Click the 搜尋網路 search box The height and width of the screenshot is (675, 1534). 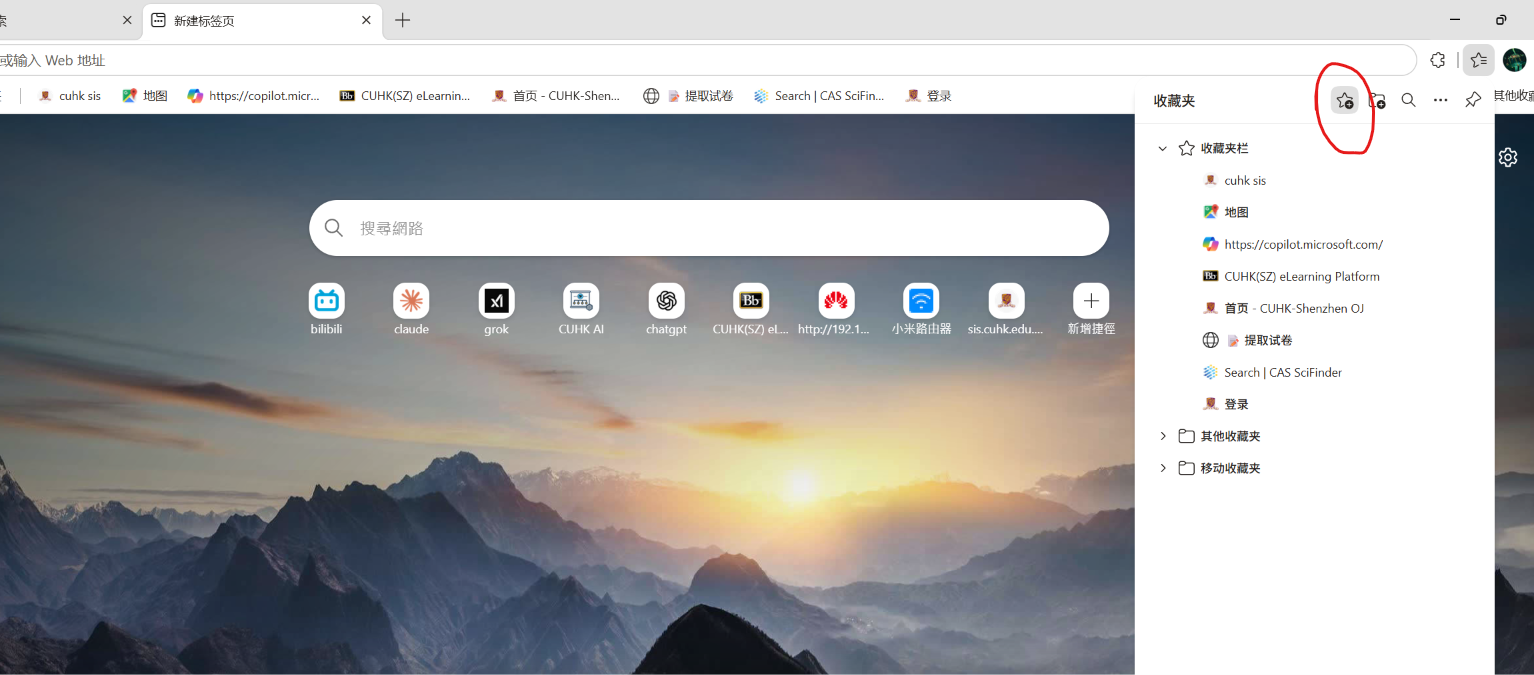point(709,228)
